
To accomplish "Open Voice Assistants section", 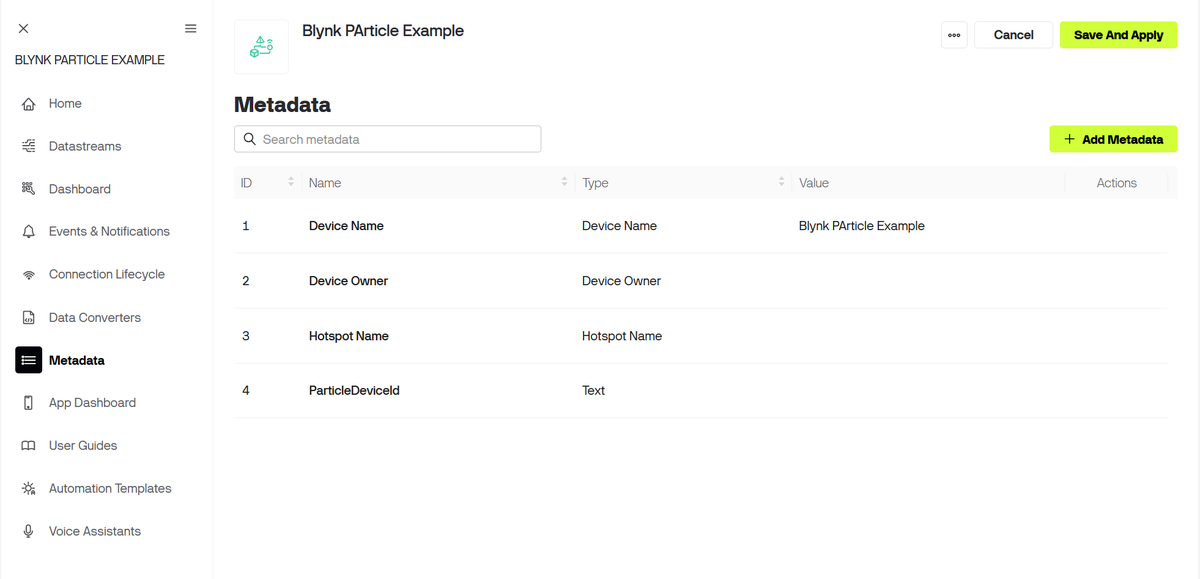I will (95, 531).
